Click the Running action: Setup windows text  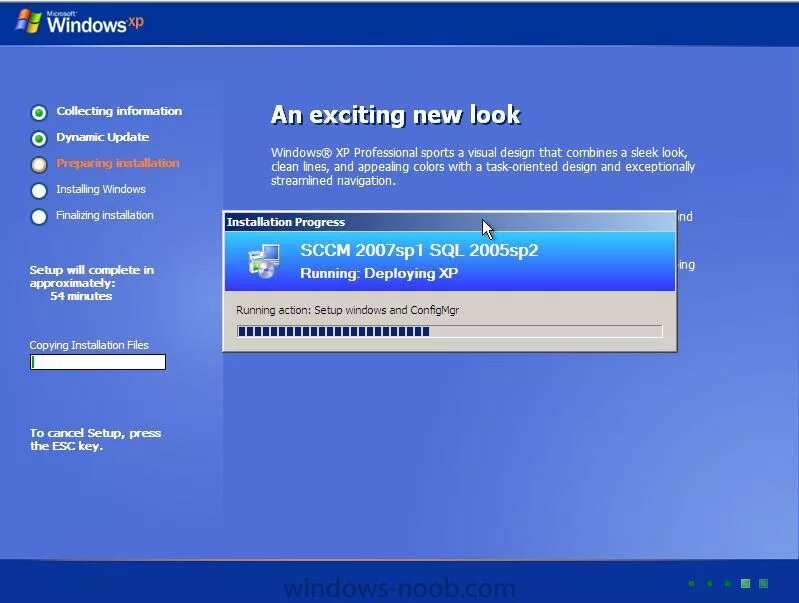348,310
